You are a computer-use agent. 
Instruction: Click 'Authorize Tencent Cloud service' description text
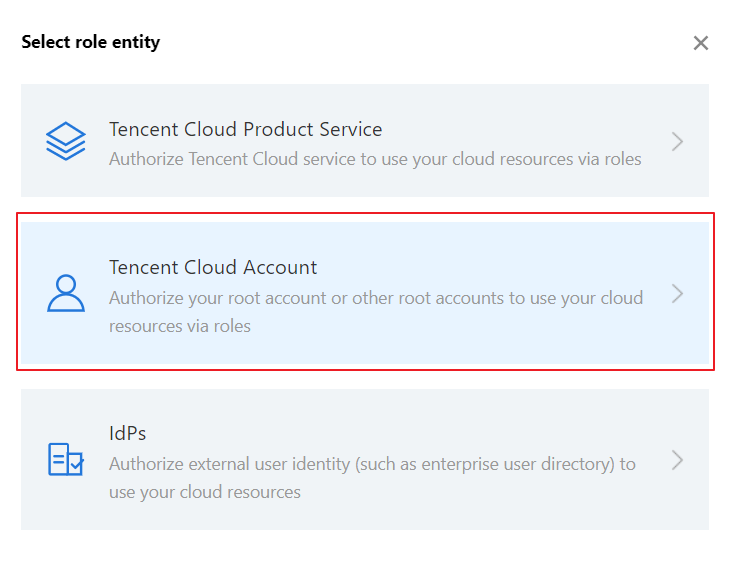[x=375, y=159]
